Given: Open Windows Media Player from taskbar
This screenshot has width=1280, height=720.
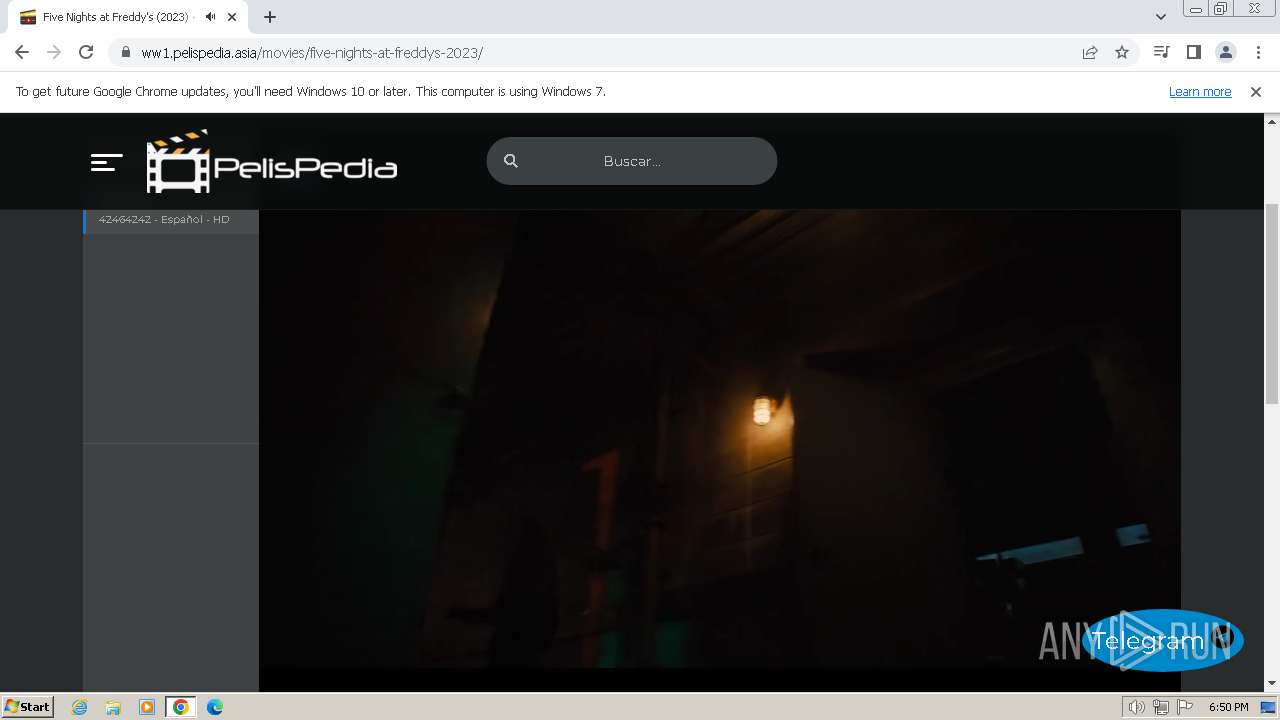Looking at the screenshot, I should [x=147, y=707].
